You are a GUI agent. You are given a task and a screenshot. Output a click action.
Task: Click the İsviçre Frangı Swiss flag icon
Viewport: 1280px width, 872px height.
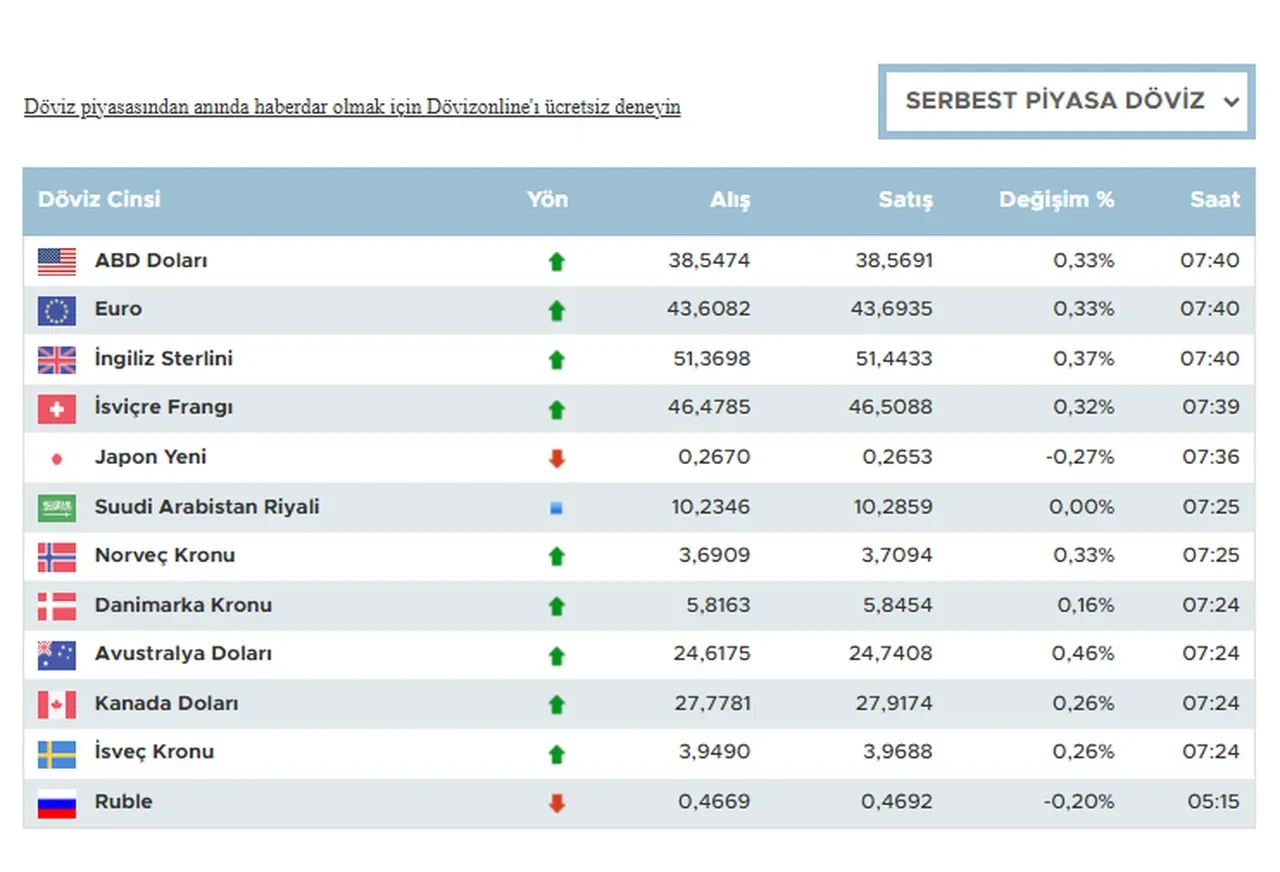57,409
